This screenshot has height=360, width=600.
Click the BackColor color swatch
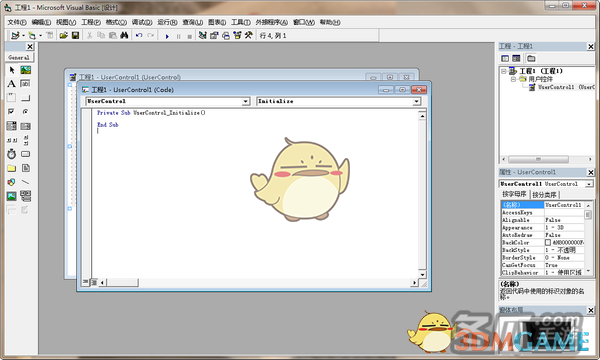(548, 243)
